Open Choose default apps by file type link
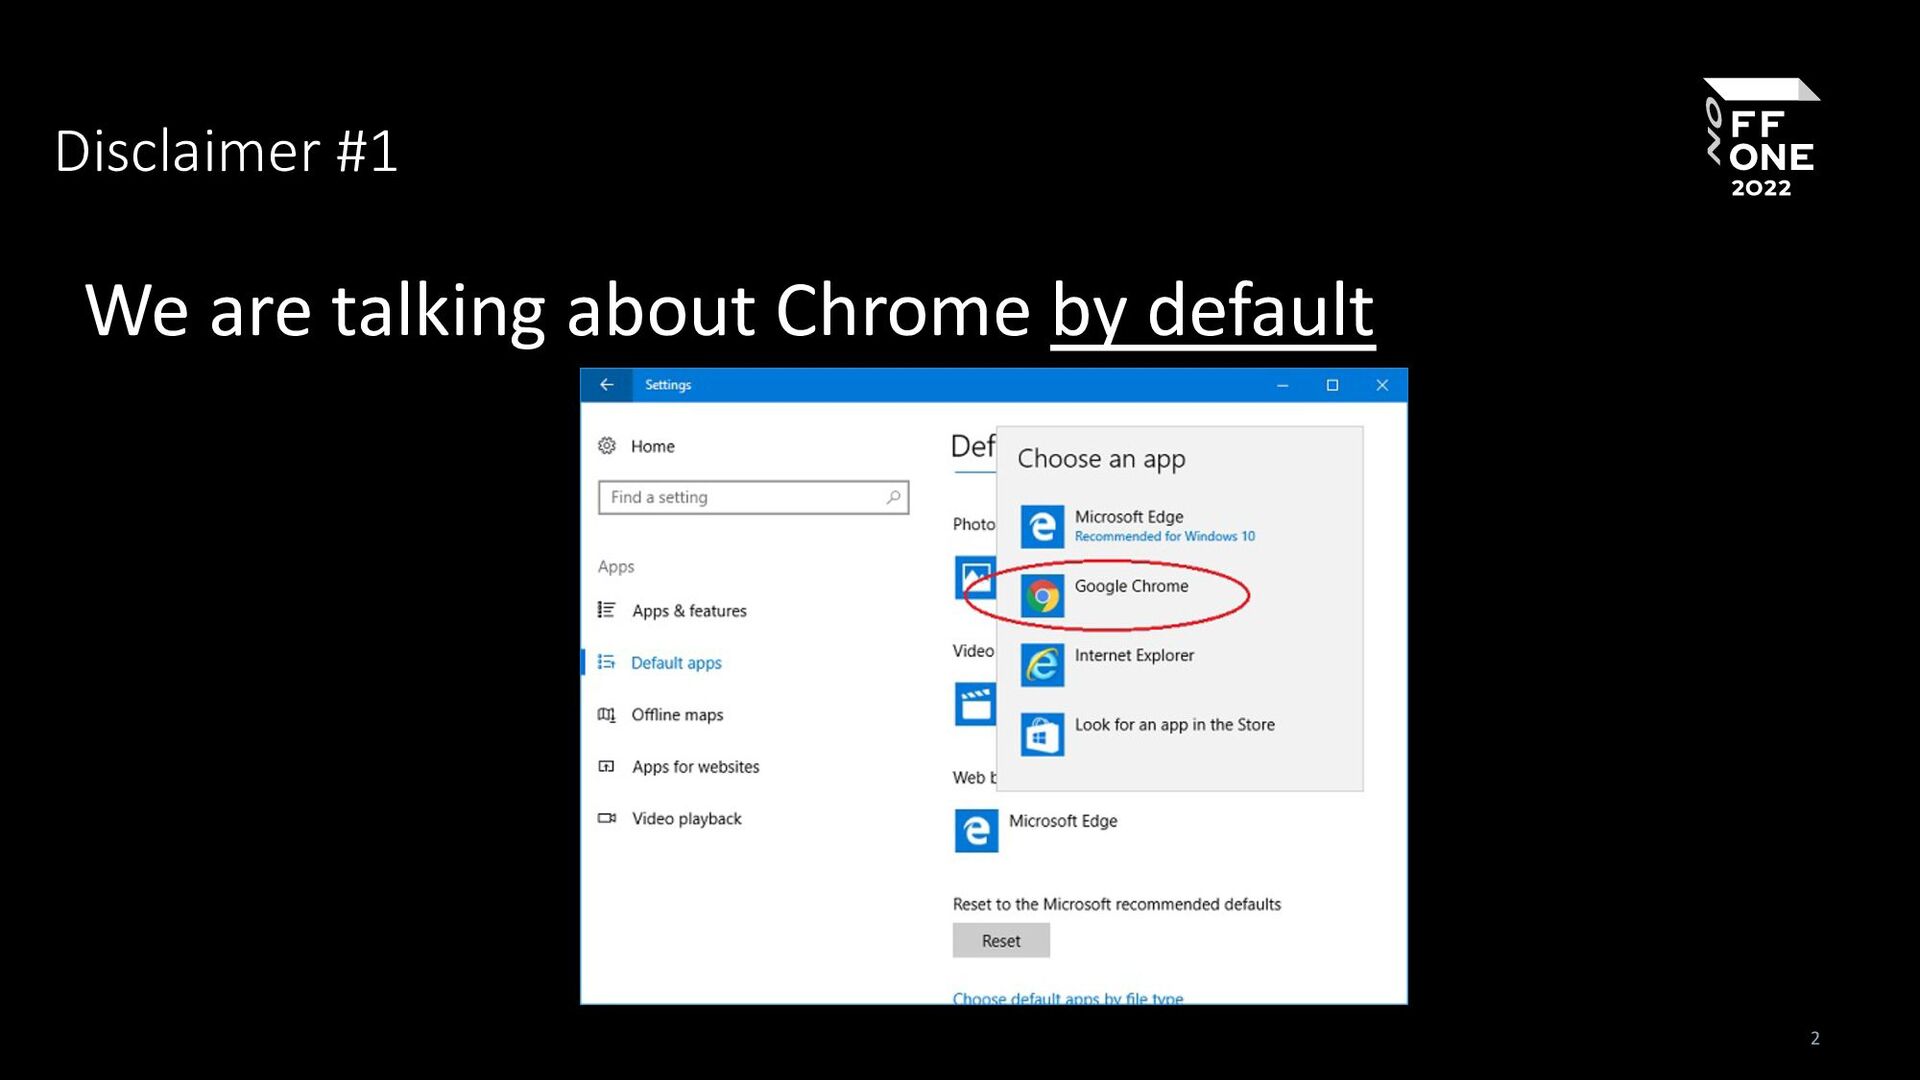Viewport: 1920px width, 1080px height. click(x=1068, y=998)
